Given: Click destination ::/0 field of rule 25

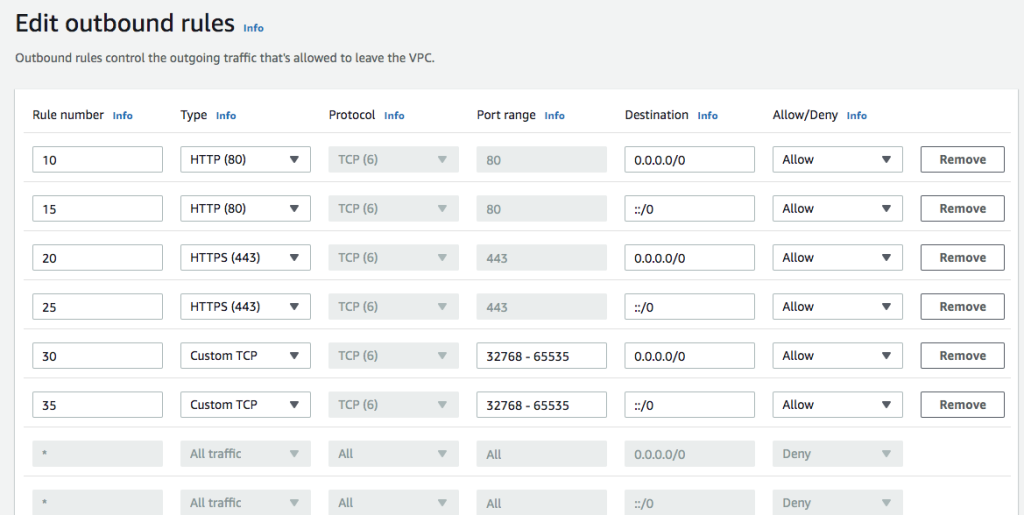Looking at the screenshot, I should click(689, 306).
